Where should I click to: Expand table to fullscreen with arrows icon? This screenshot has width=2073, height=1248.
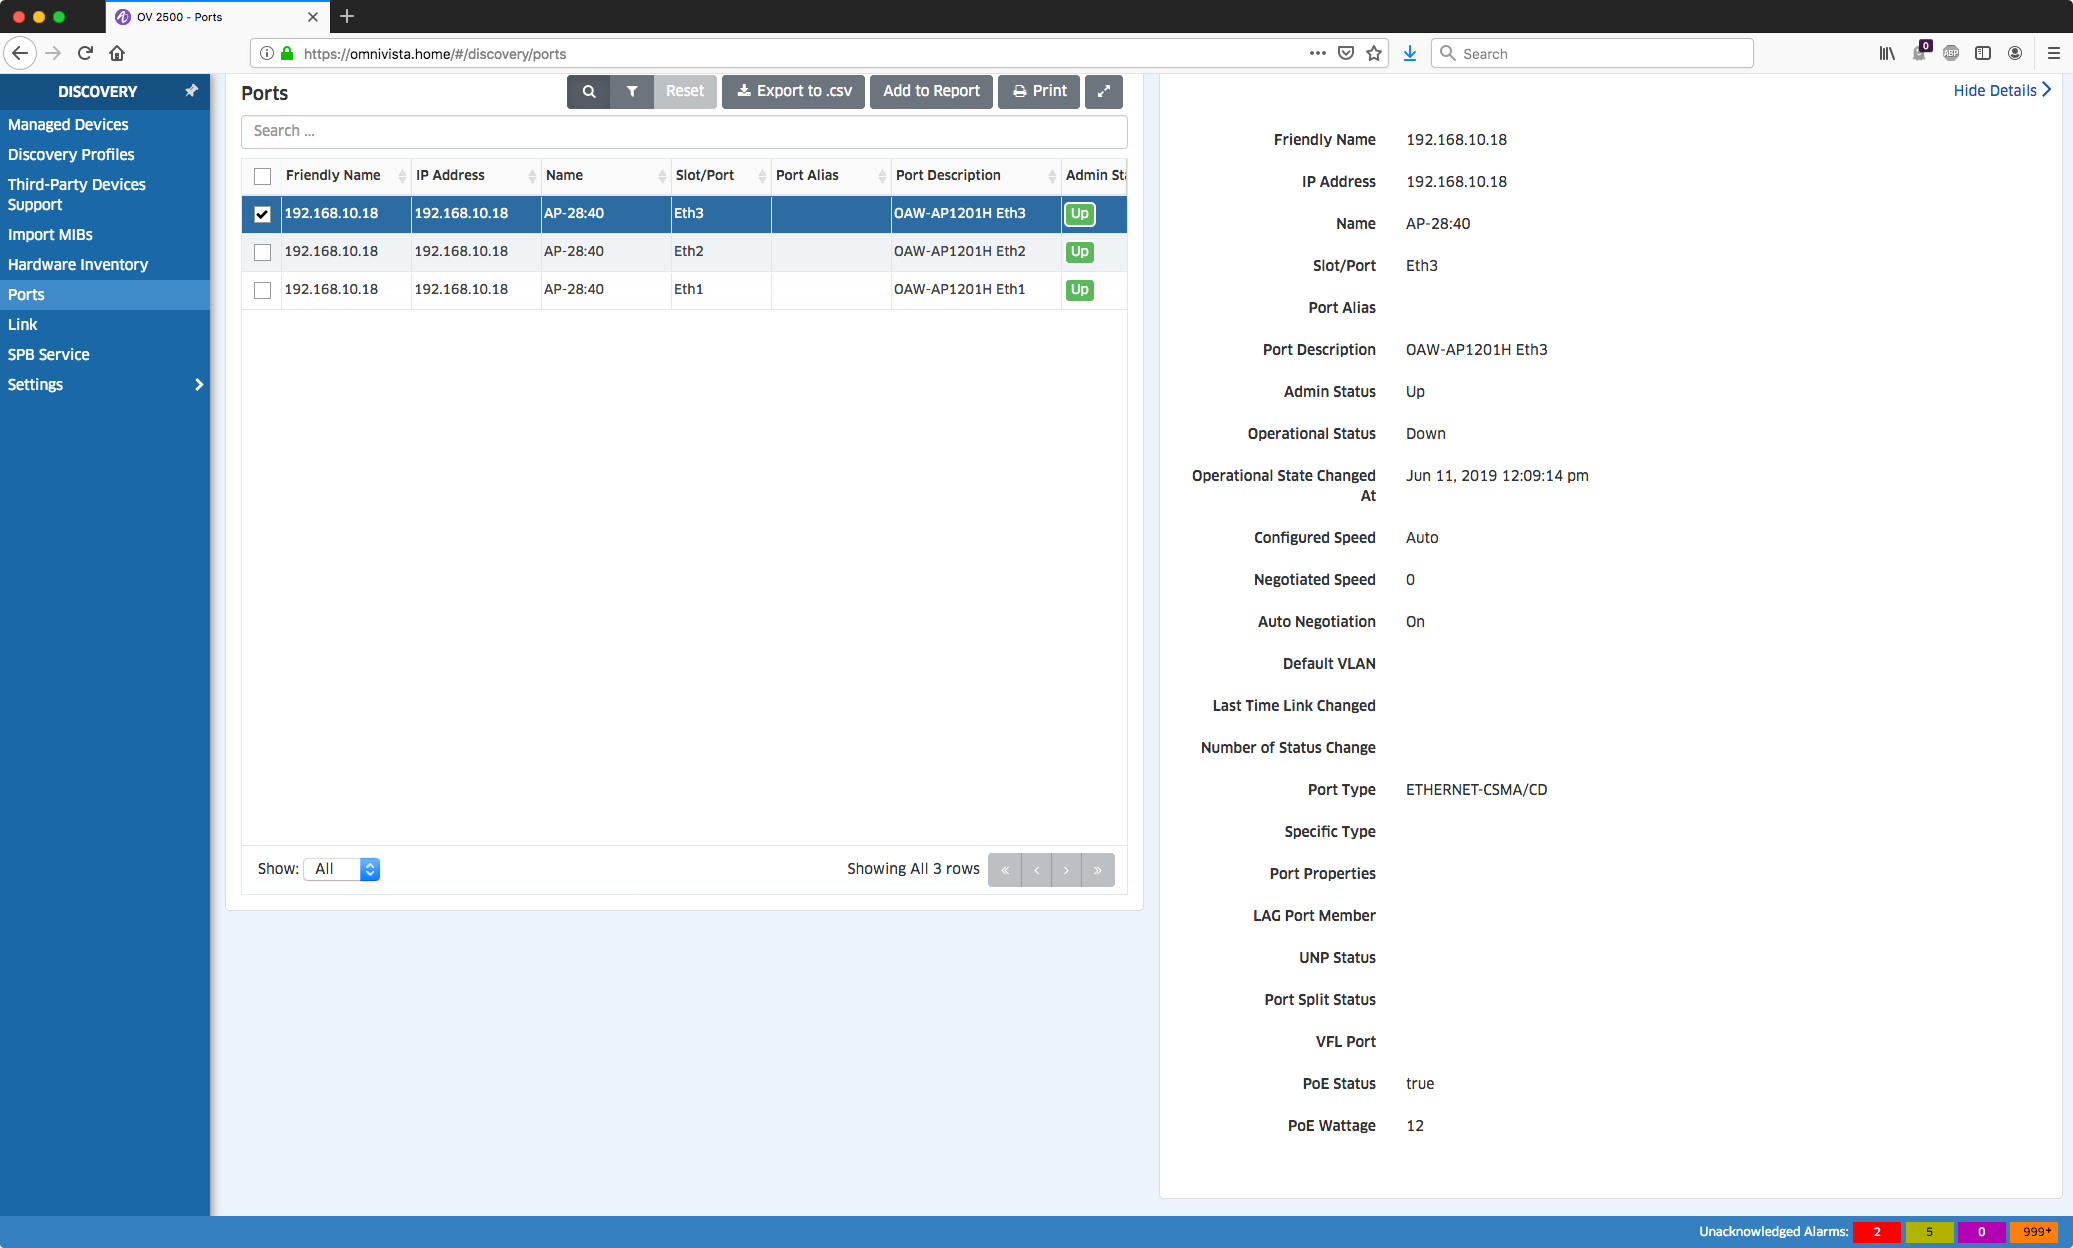click(x=1104, y=91)
